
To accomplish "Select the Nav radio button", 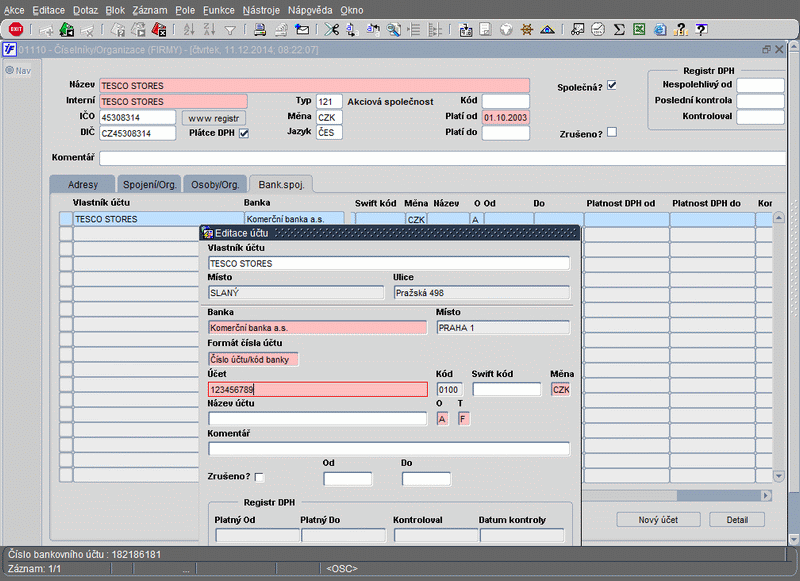I will pos(9,70).
